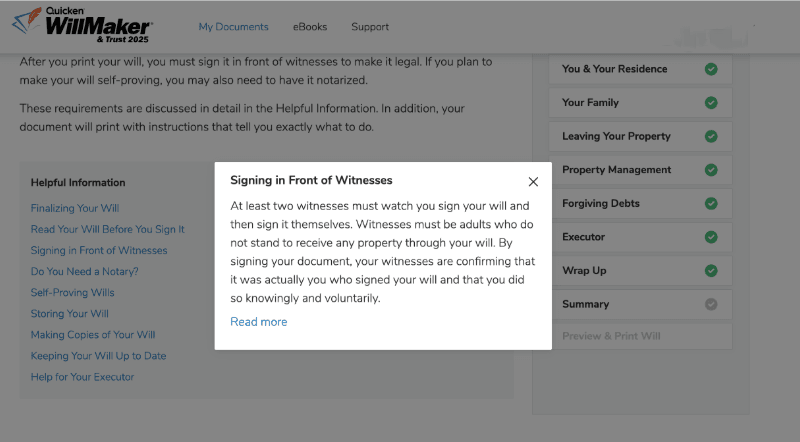Open Do You Need a Notary? link
800x442 pixels.
point(84,272)
